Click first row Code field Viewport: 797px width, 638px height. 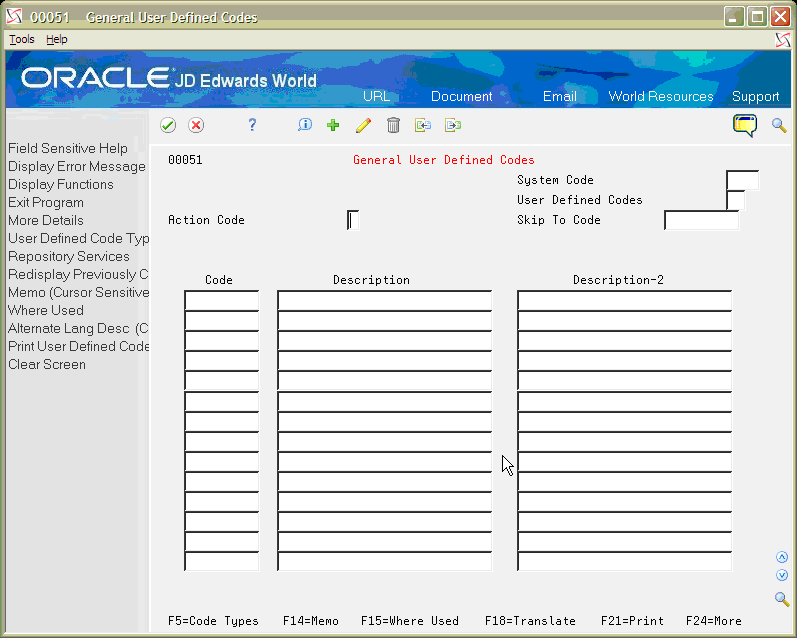coord(222,300)
